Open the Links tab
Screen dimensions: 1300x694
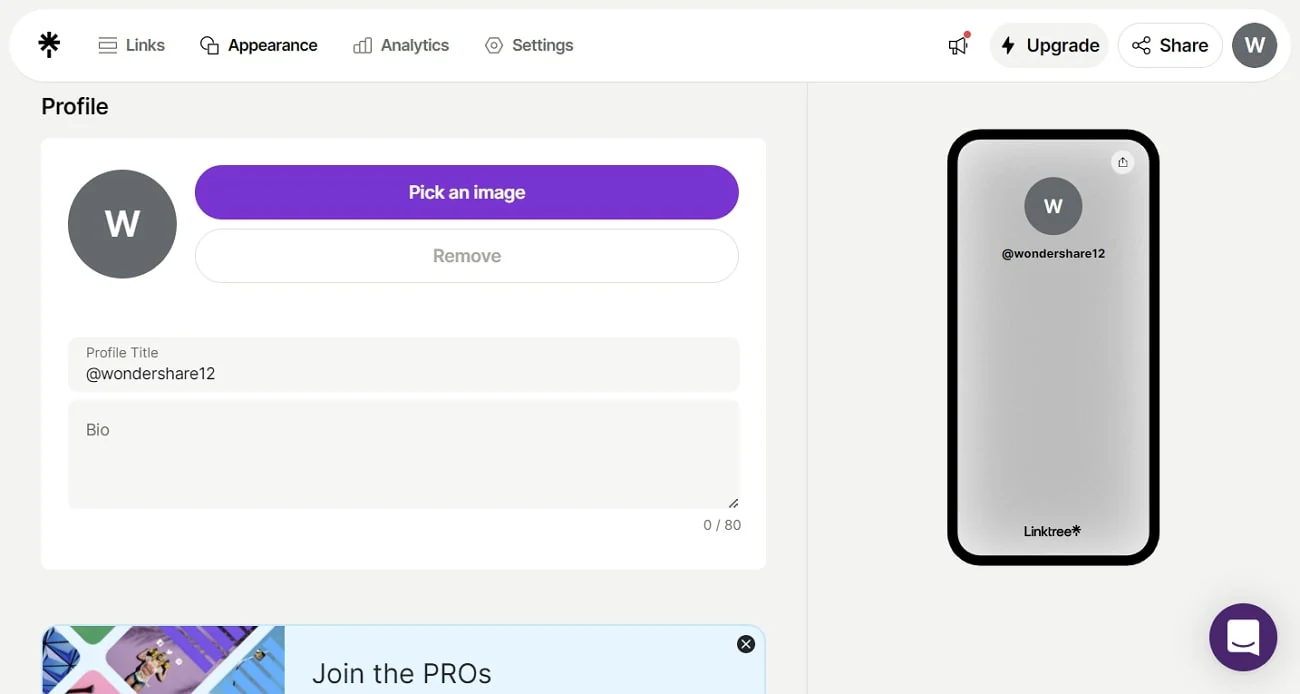click(x=132, y=45)
